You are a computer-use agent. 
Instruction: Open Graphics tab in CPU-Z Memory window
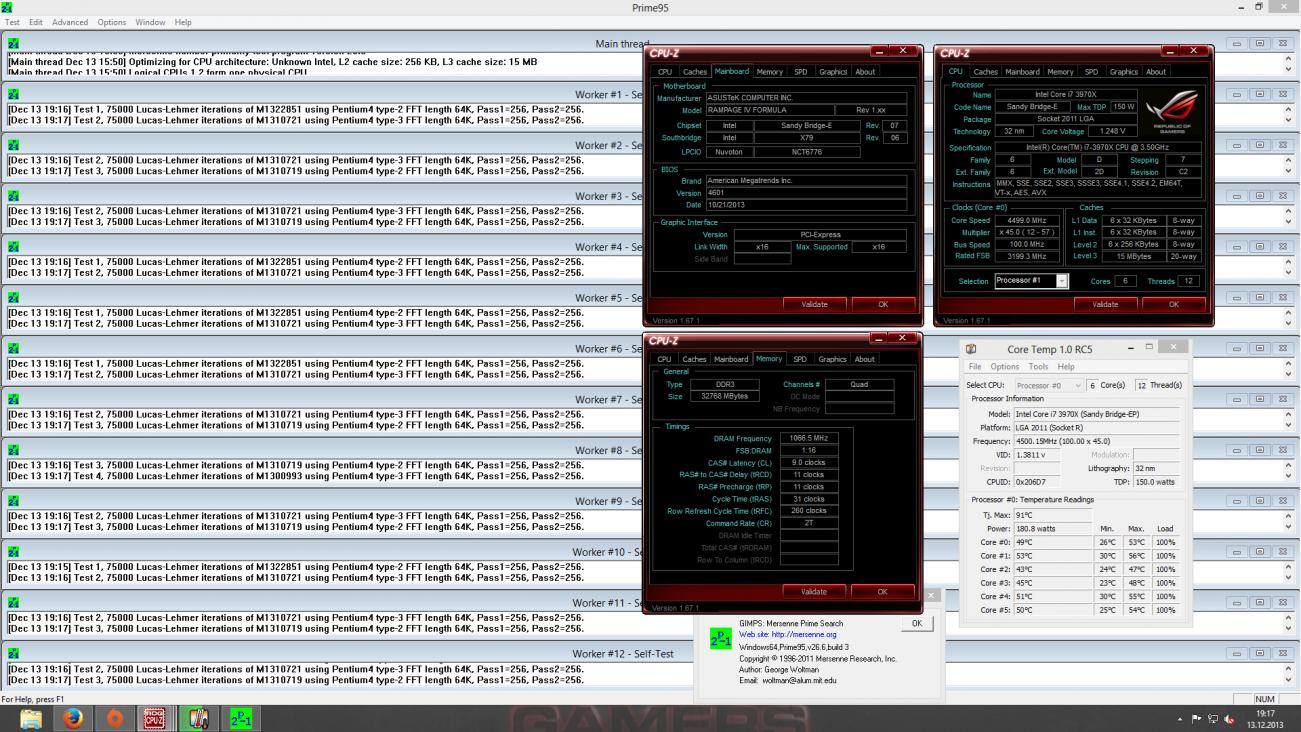click(x=832, y=359)
